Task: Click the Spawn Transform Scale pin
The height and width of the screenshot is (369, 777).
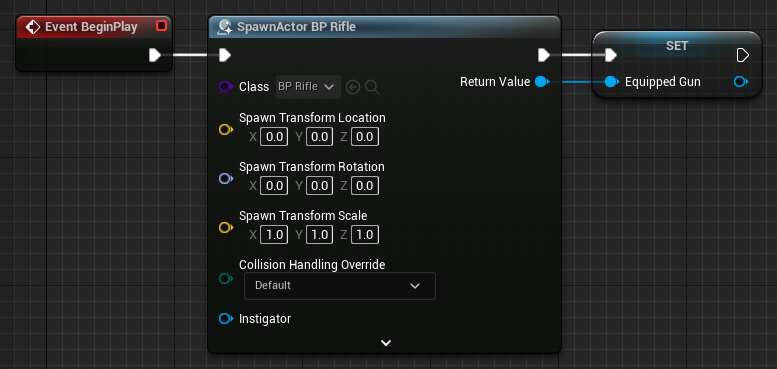Action: click(225, 227)
